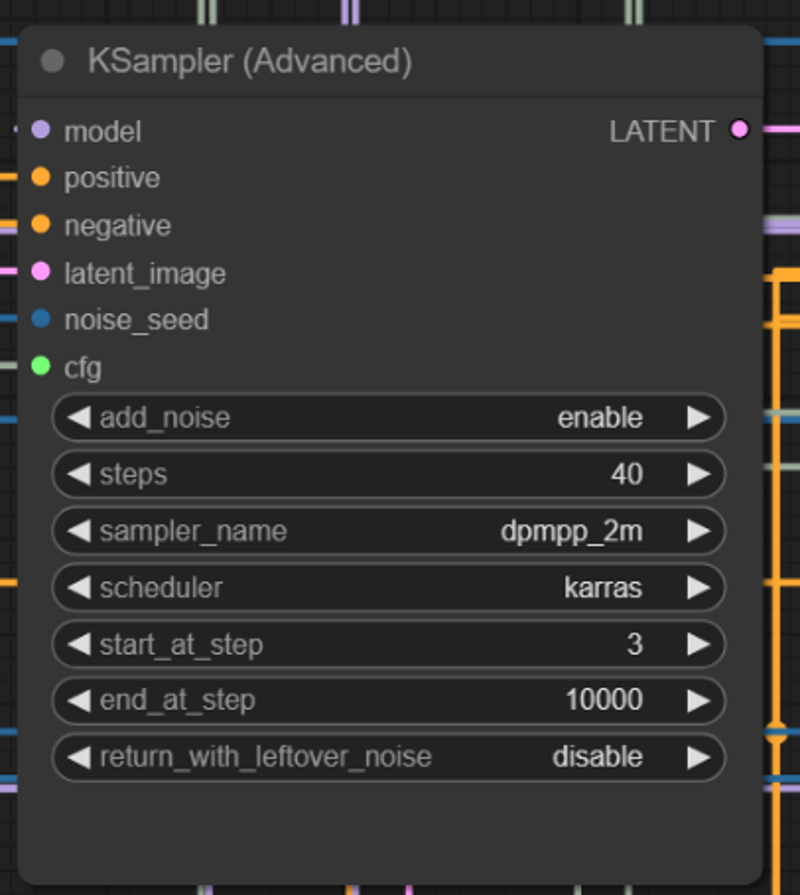
Task: Toggle return_with_leftover_noise using right arrow
Action: tap(698, 757)
